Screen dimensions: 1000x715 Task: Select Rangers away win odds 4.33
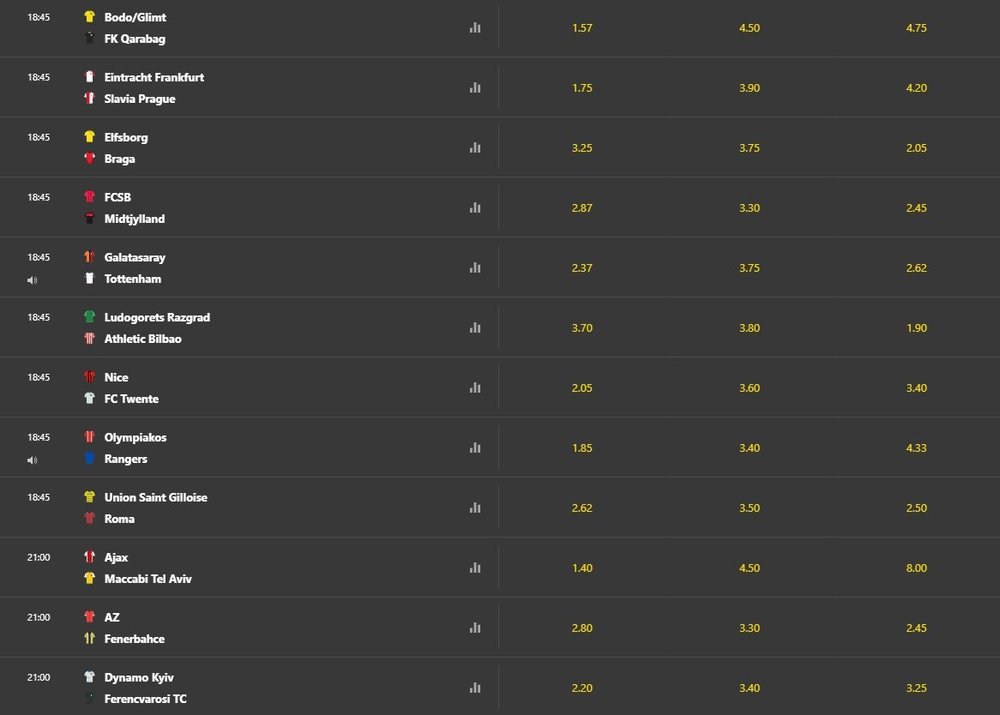click(916, 448)
